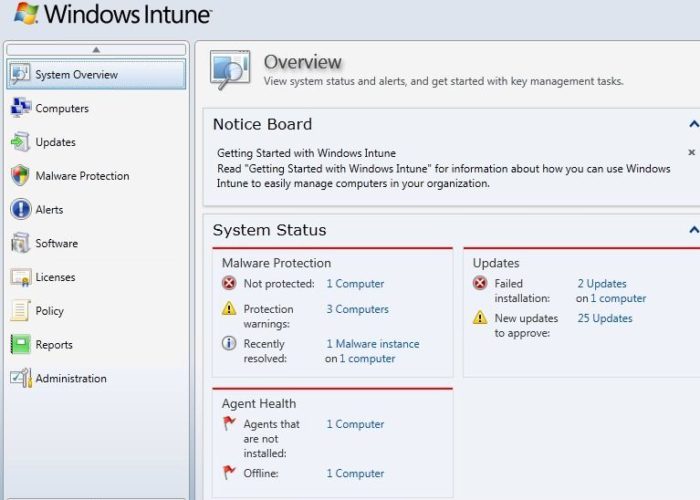Open the 25 Updates to approve link
Screen dimensions: 700x500
(605, 318)
